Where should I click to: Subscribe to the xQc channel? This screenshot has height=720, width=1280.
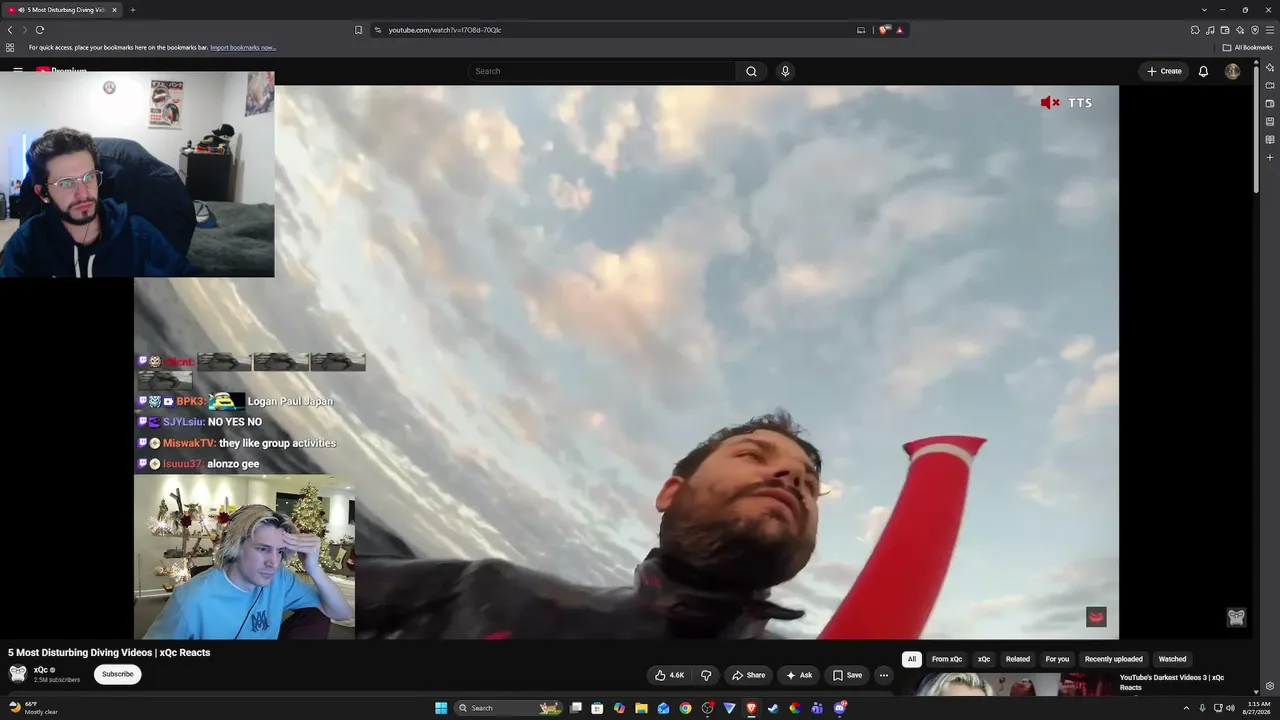[x=117, y=674]
